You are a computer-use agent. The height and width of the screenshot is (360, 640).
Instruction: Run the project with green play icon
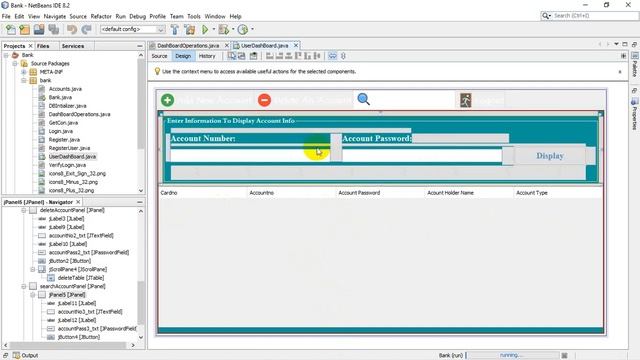click(x=205, y=29)
